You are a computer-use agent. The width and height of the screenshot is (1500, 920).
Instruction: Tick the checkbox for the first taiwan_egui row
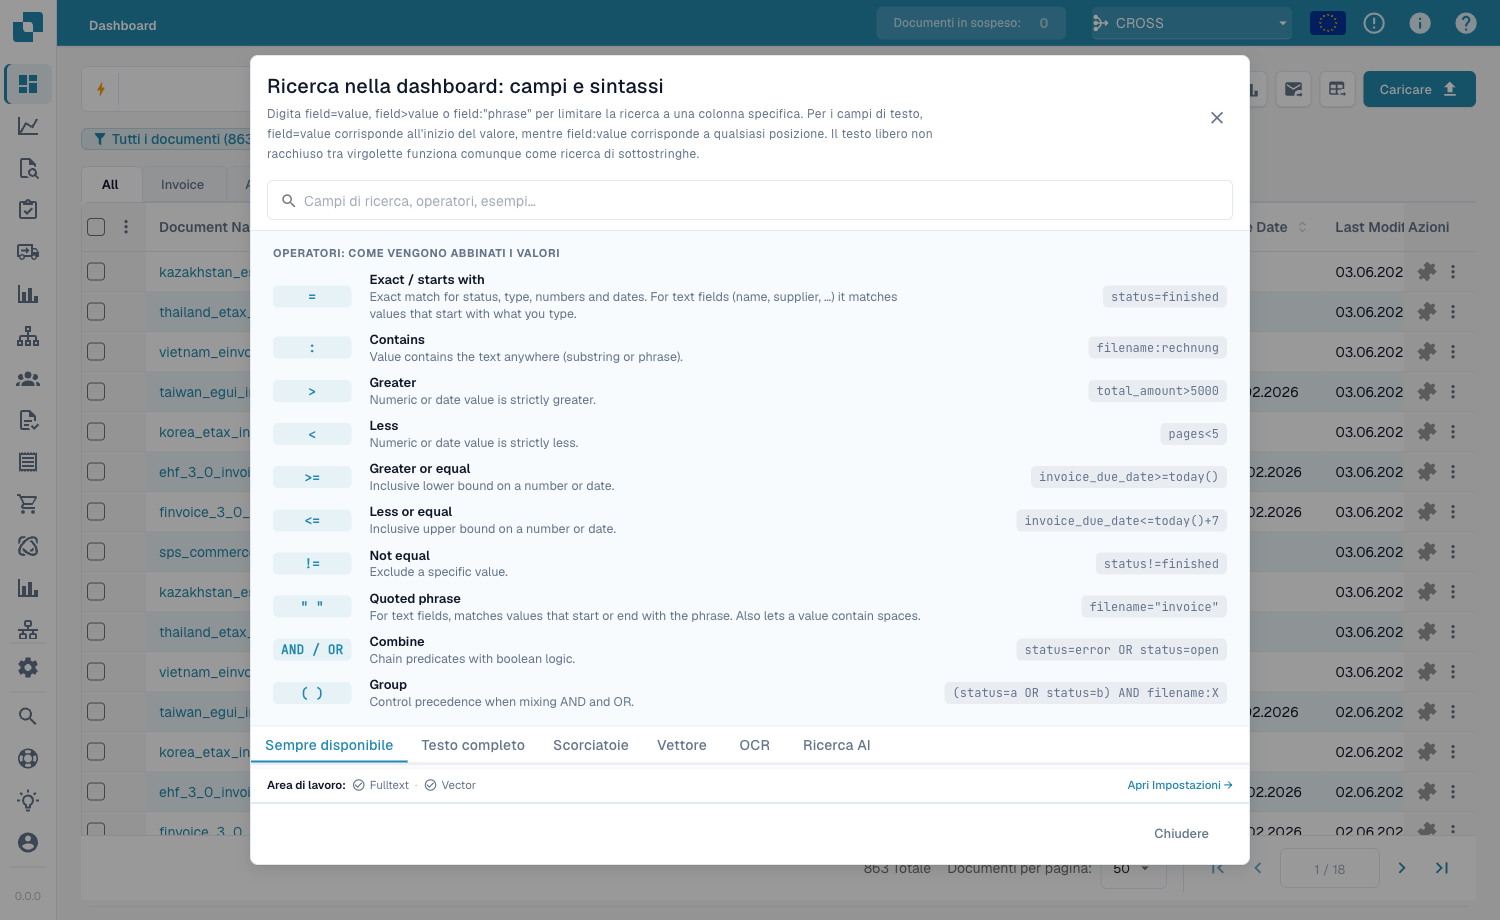tap(96, 391)
